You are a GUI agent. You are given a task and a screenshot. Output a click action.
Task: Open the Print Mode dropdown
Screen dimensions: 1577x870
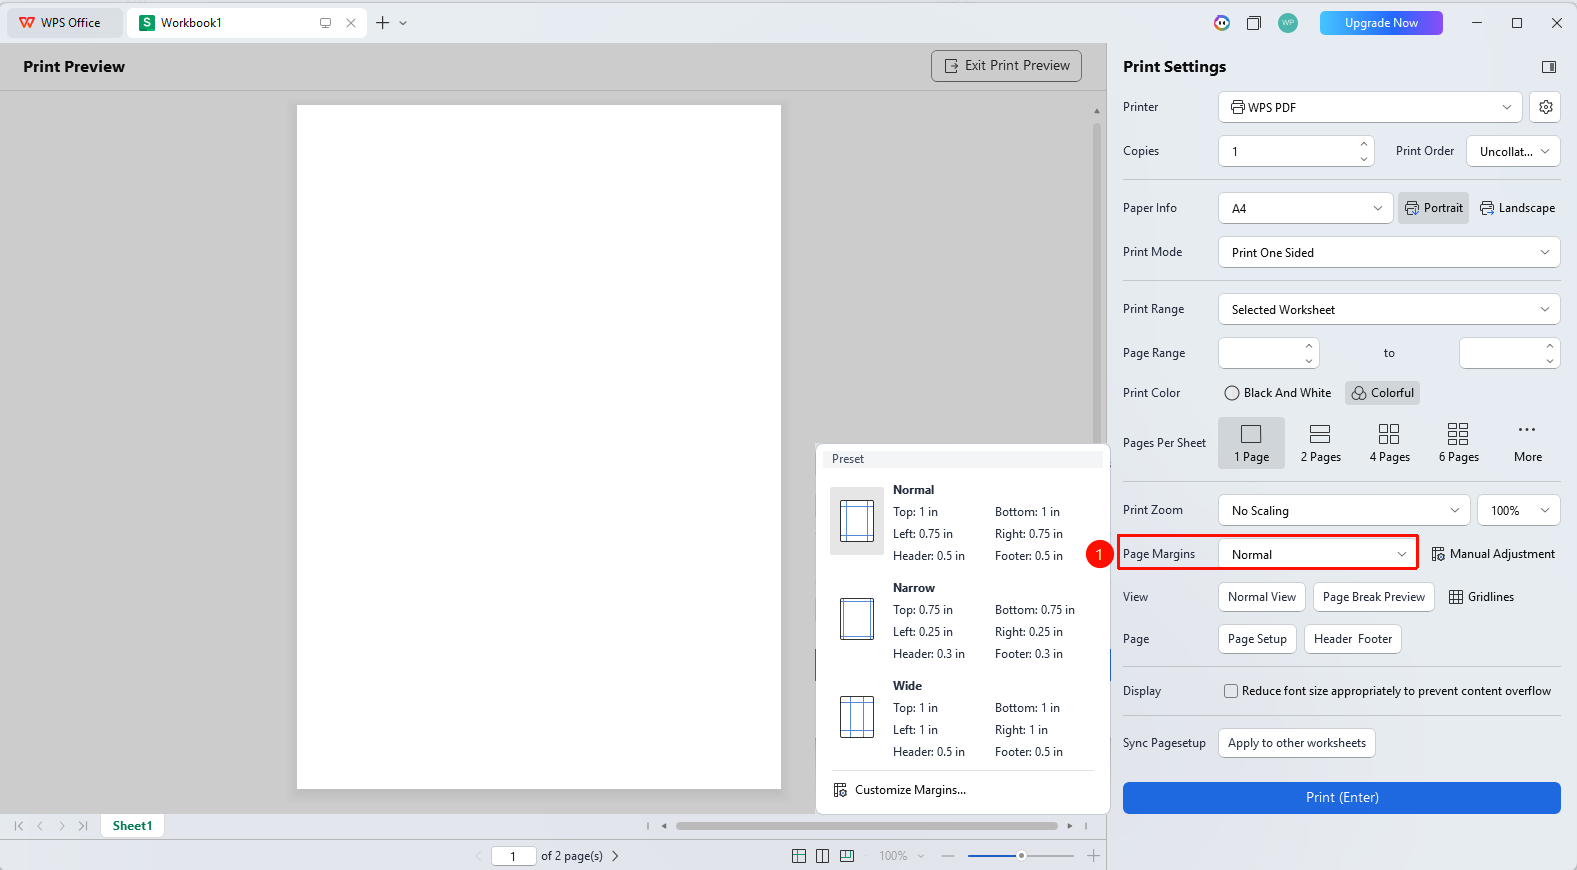(x=1389, y=252)
